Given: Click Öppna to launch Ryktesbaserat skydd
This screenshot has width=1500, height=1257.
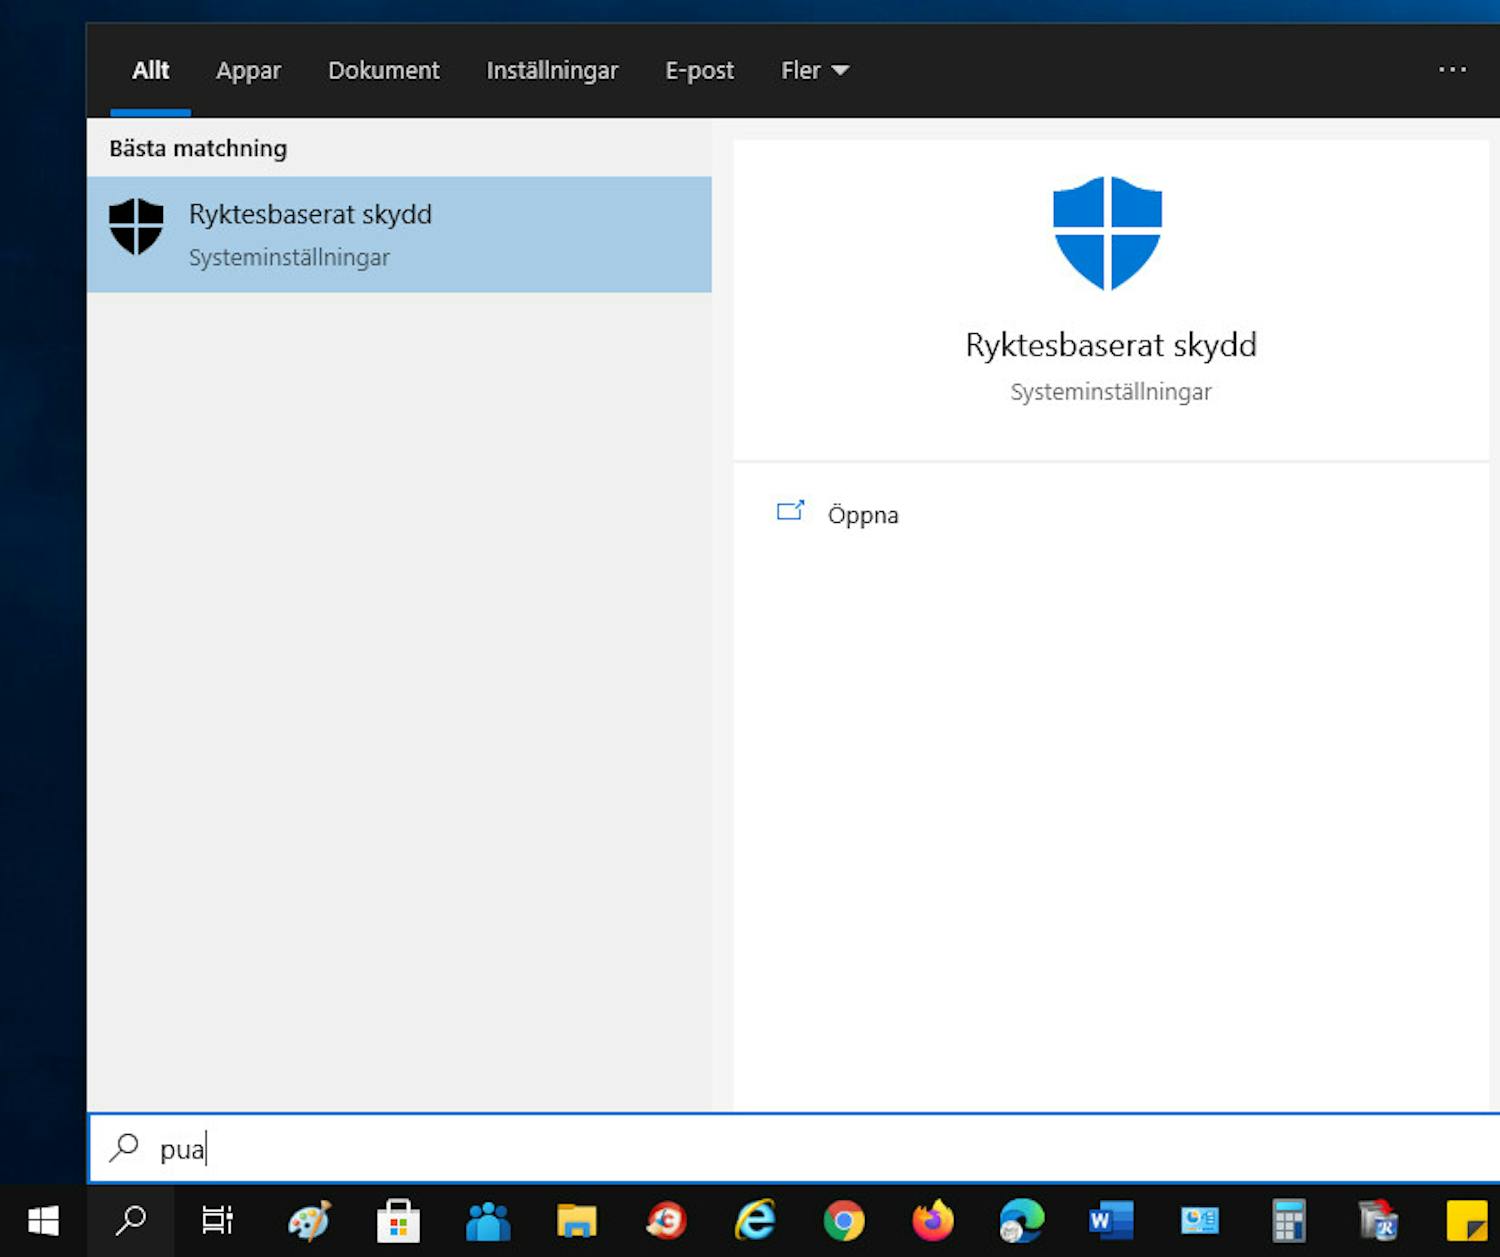Looking at the screenshot, I should pyautogui.click(x=862, y=514).
